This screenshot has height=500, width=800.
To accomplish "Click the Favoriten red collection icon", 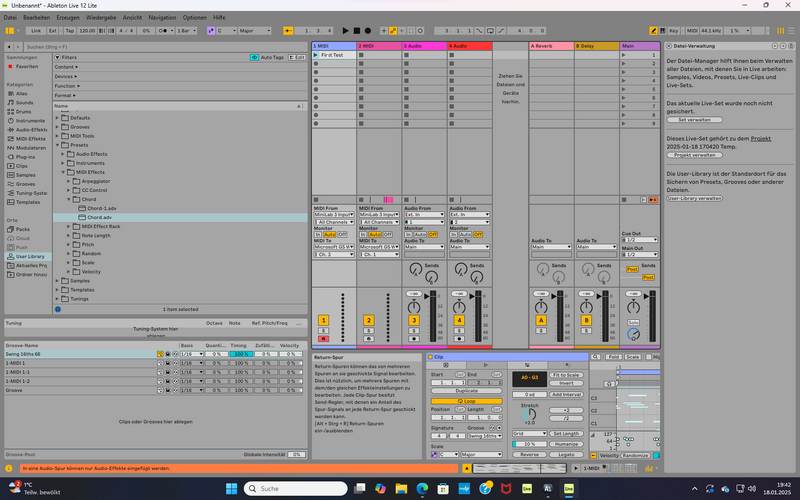I will [10, 66].
